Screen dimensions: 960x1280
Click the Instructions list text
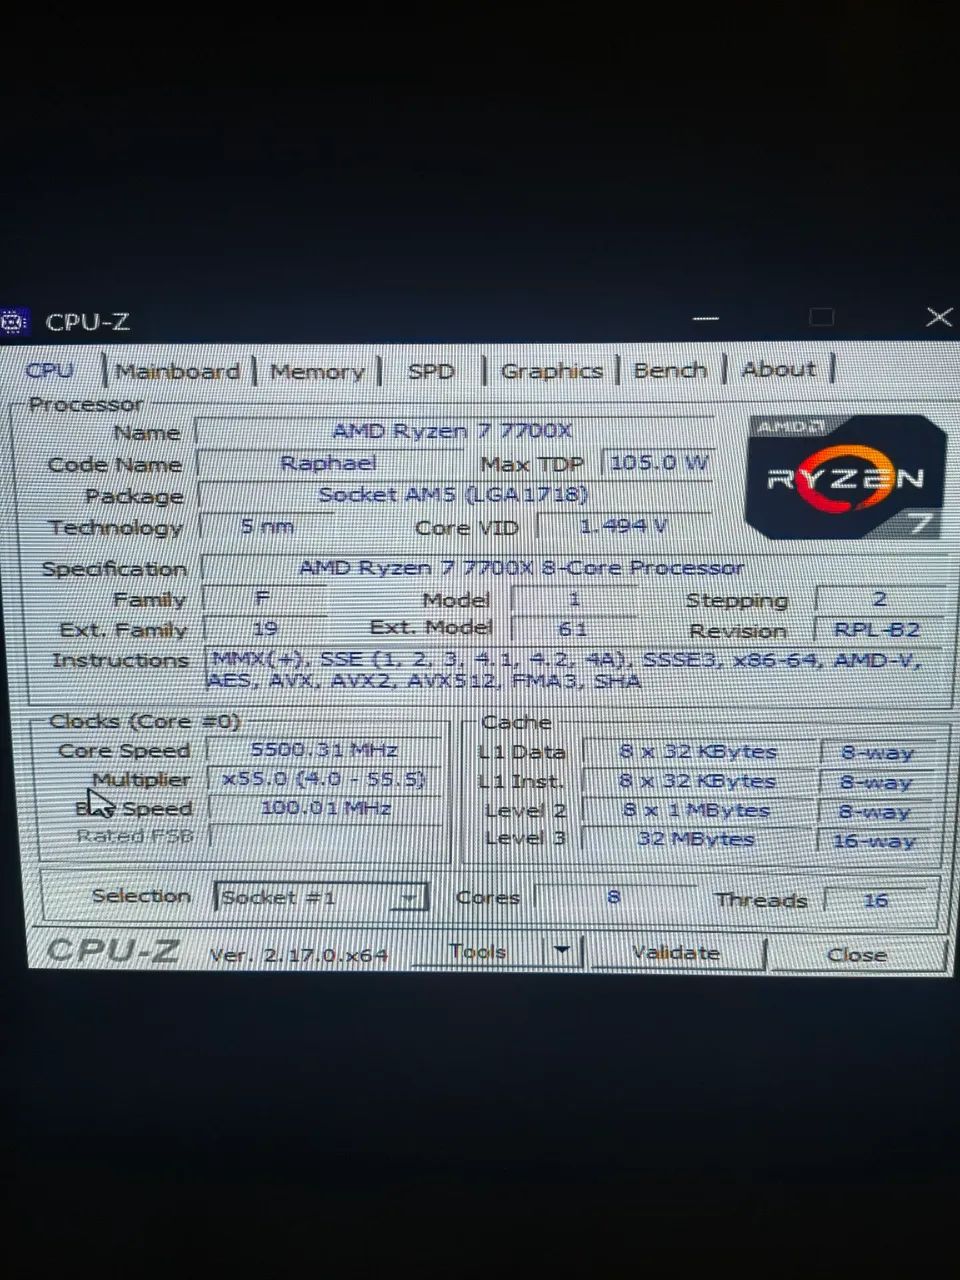pyautogui.click(x=564, y=670)
